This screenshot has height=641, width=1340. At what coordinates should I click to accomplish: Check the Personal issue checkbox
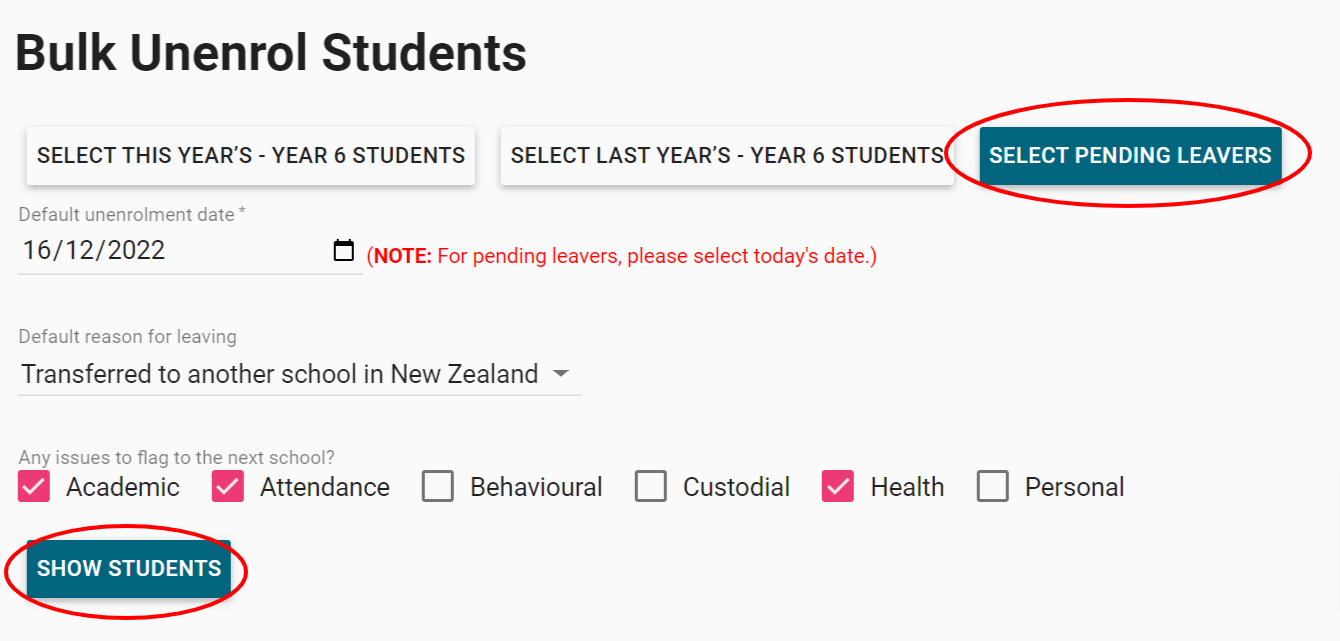[993, 487]
